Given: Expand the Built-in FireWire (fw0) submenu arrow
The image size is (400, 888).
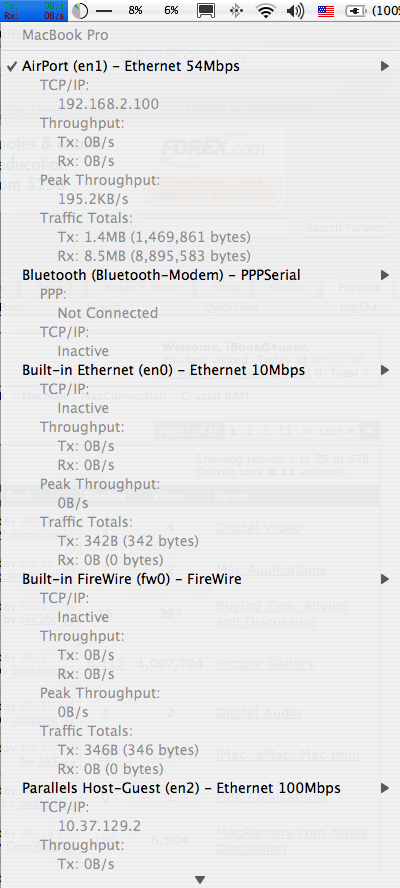Looking at the screenshot, I should coord(385,579).
